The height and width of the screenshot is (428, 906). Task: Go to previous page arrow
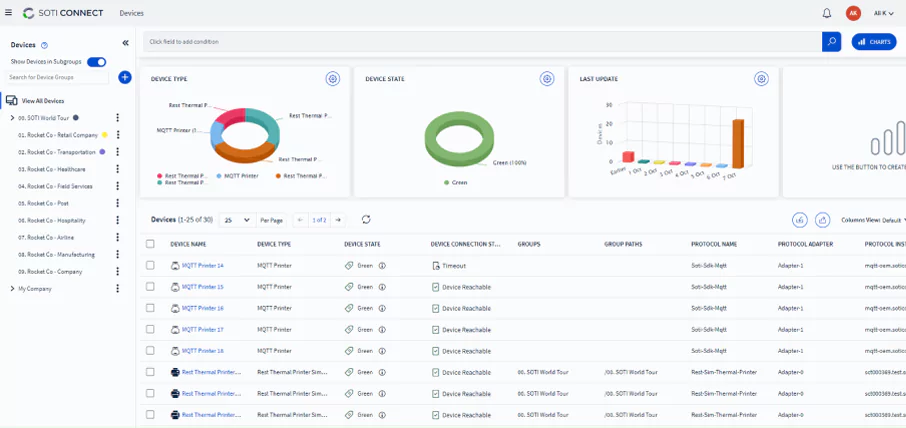point(300,220)
